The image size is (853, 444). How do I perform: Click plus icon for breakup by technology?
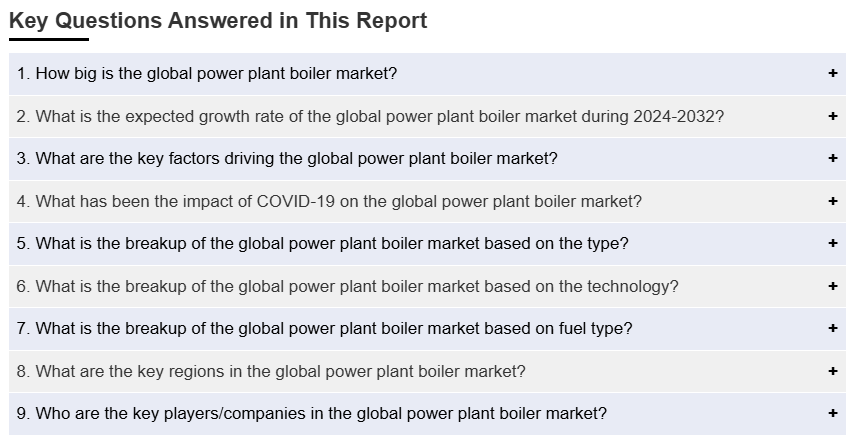tap(832, 286)
